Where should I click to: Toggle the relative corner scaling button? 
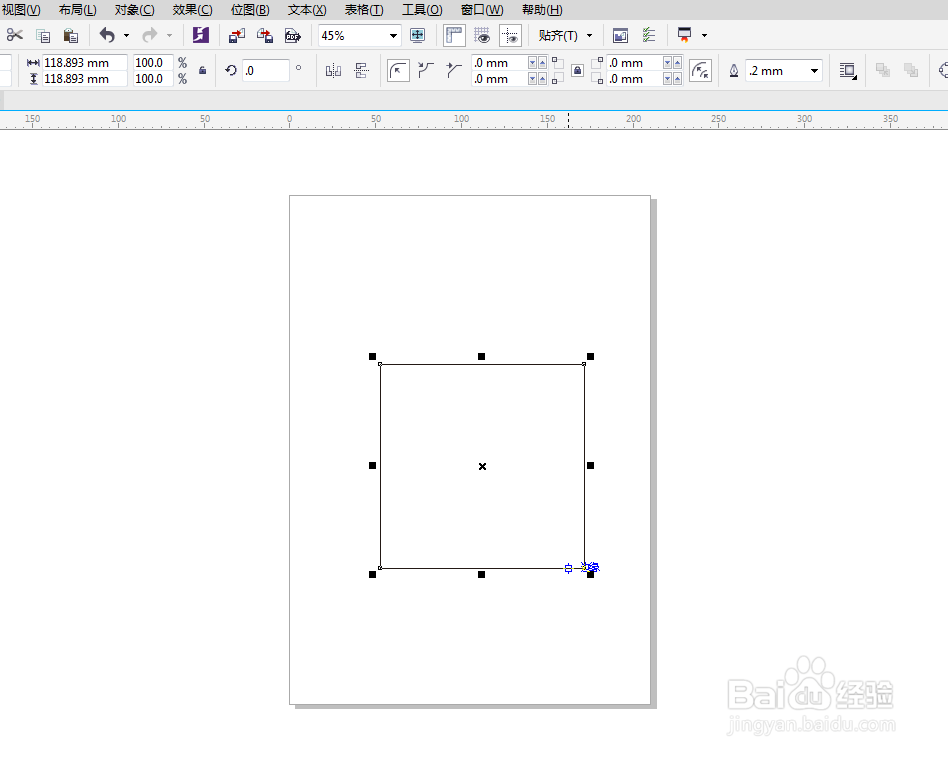700,71
